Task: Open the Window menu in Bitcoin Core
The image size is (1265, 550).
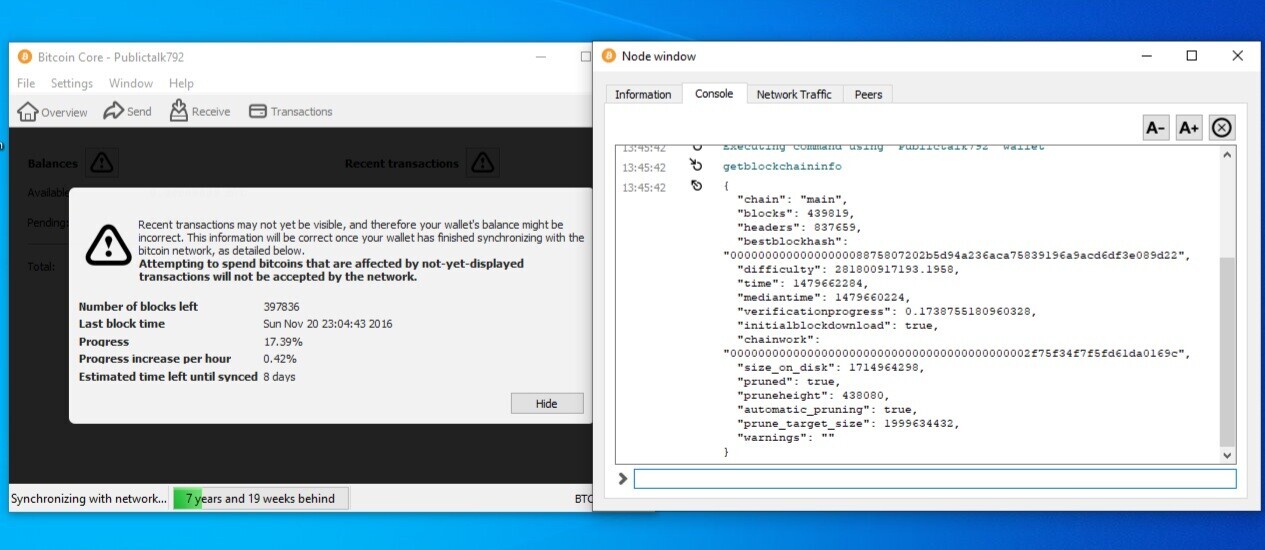Action: pos(131,83)
